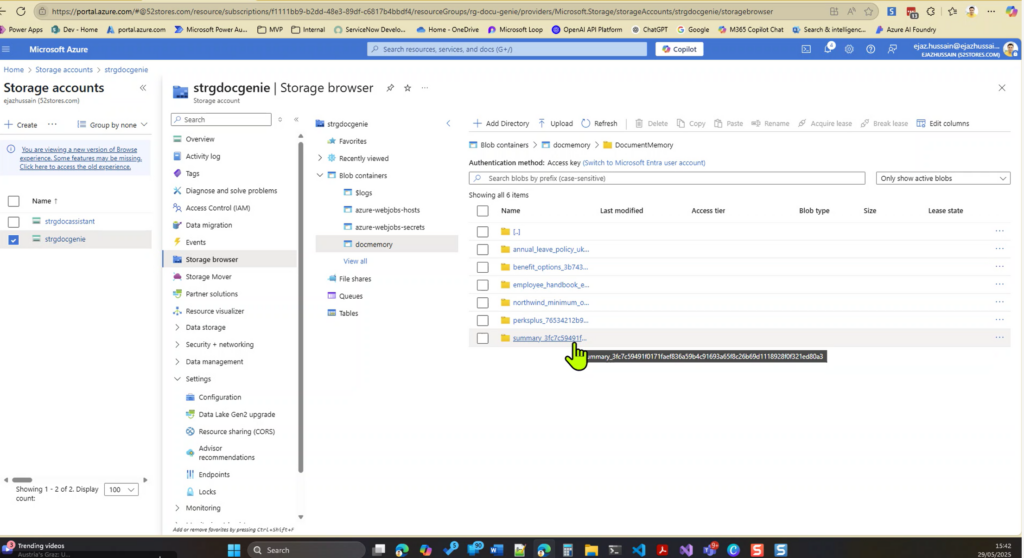Viewport: 1024px width, 558px height.
Task: Open the Azure Cloud Shell icon
Action: 806,49
